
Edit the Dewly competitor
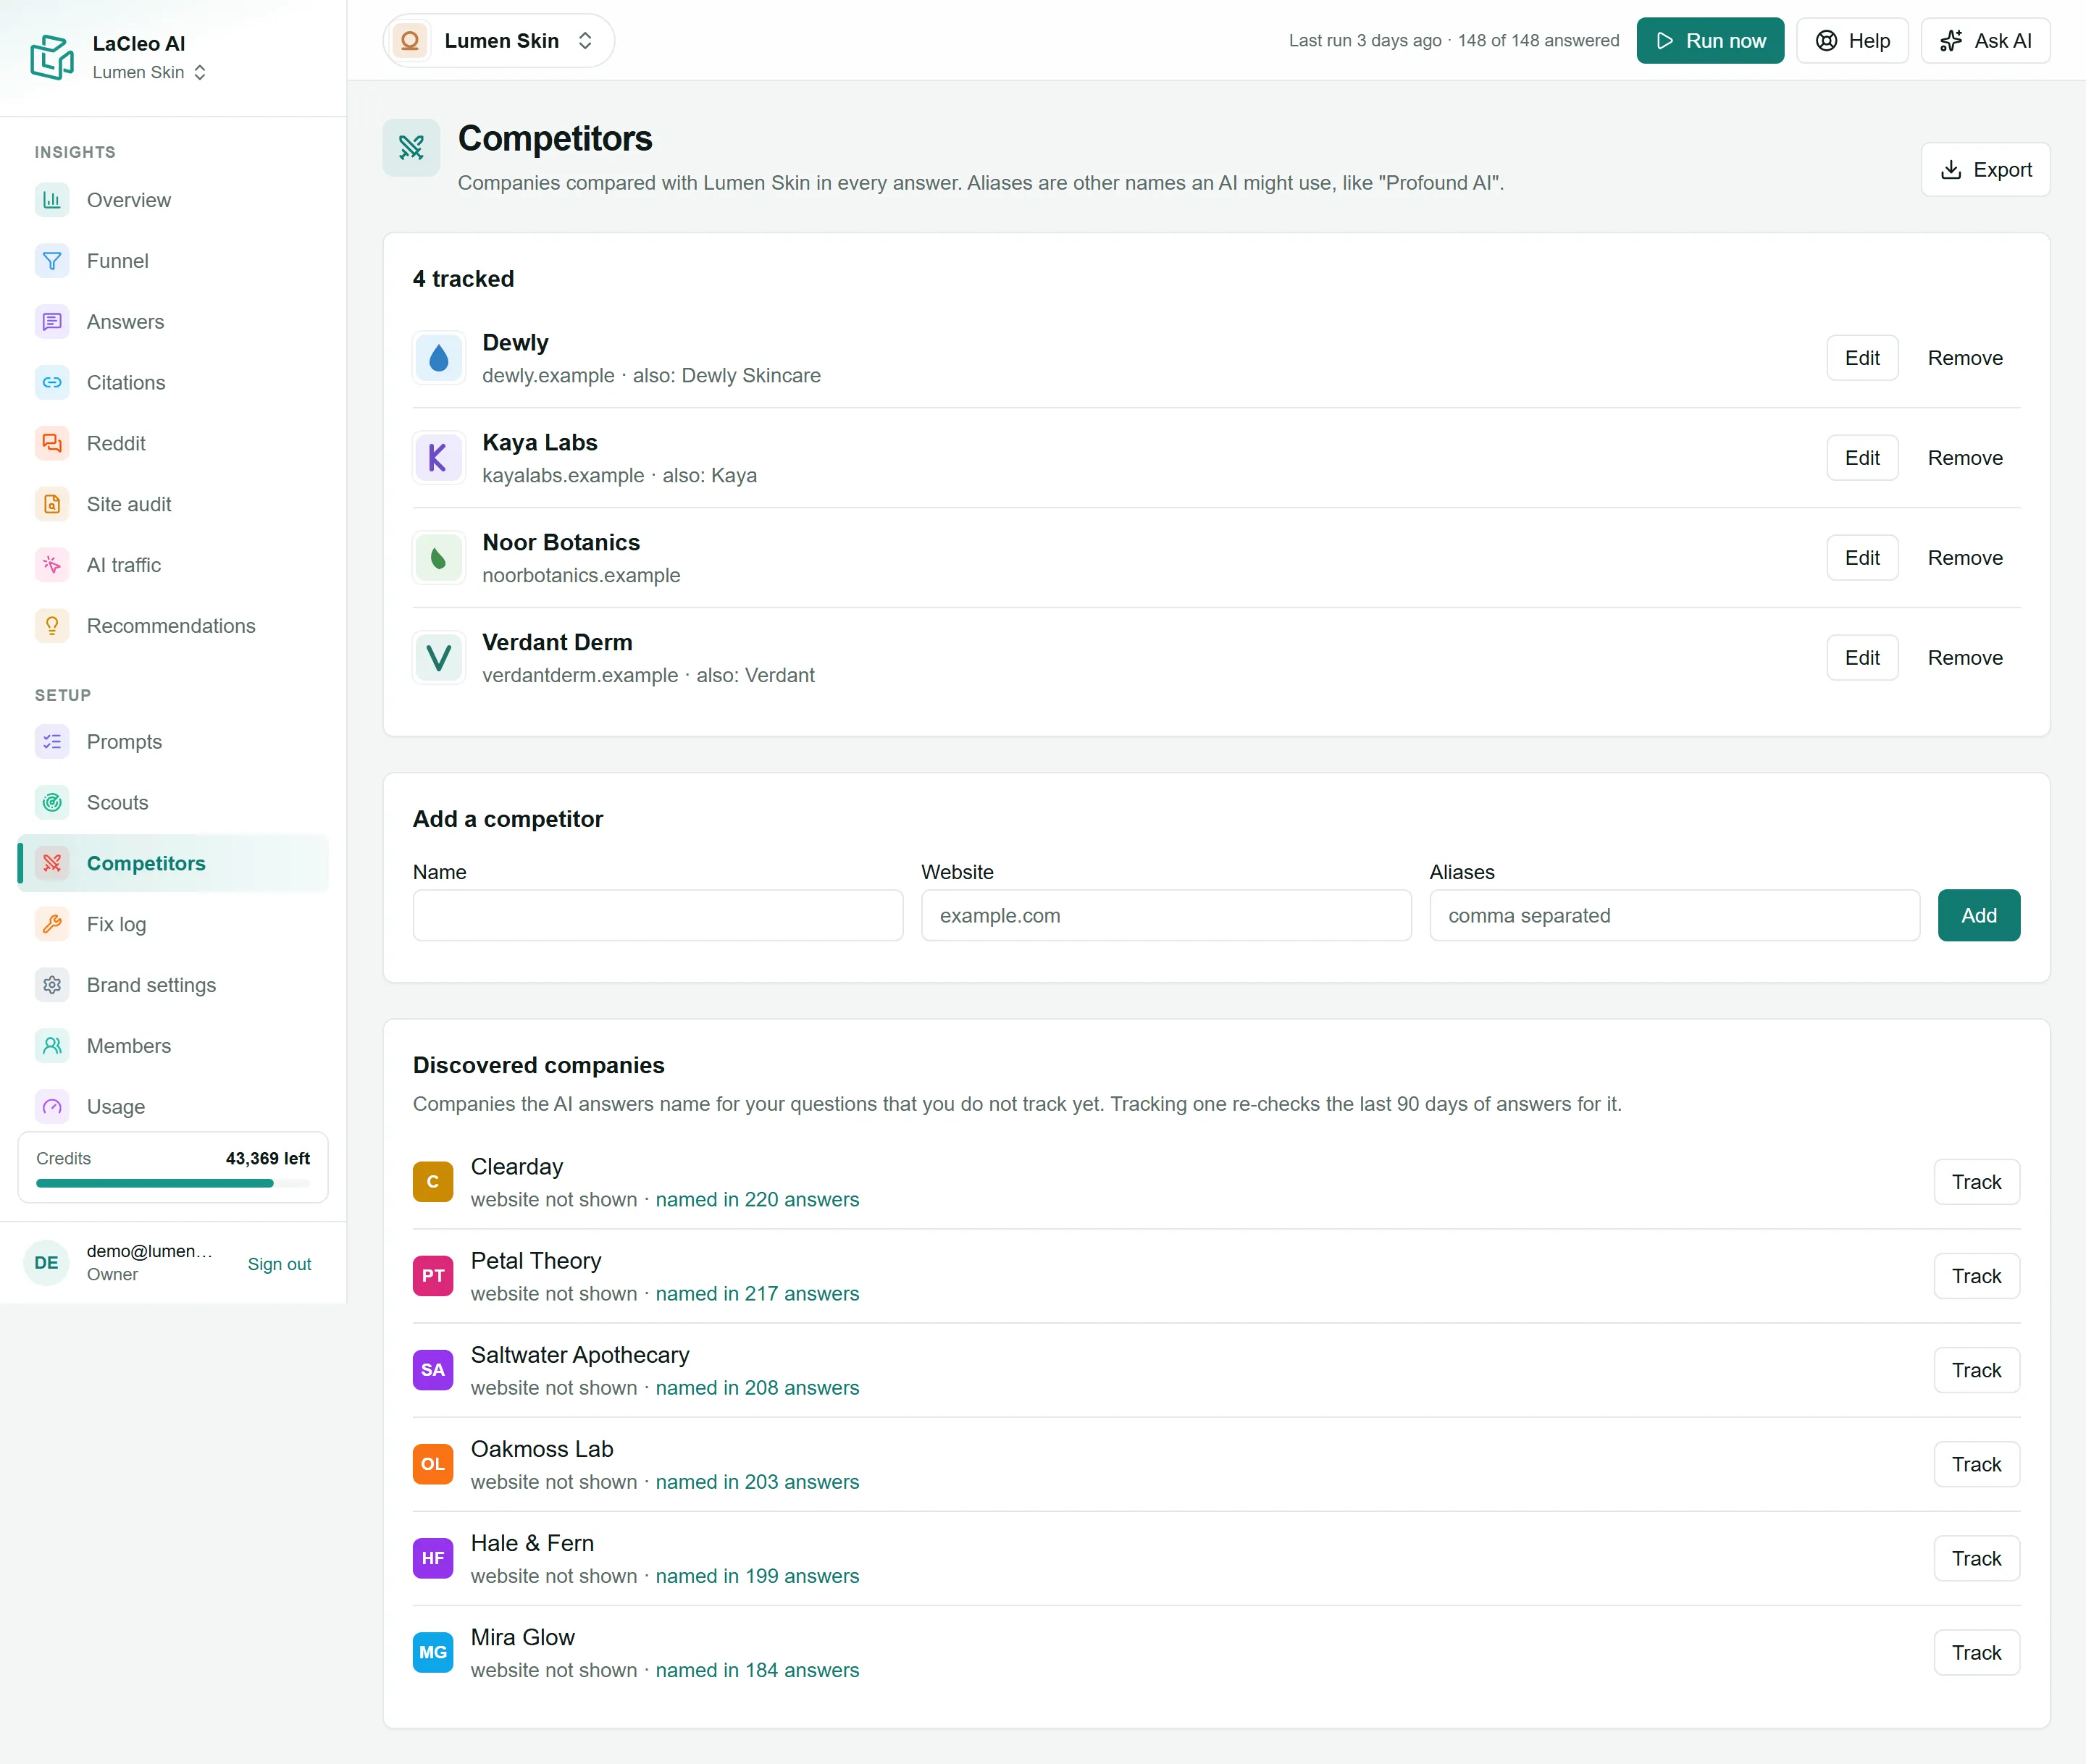1862,358
